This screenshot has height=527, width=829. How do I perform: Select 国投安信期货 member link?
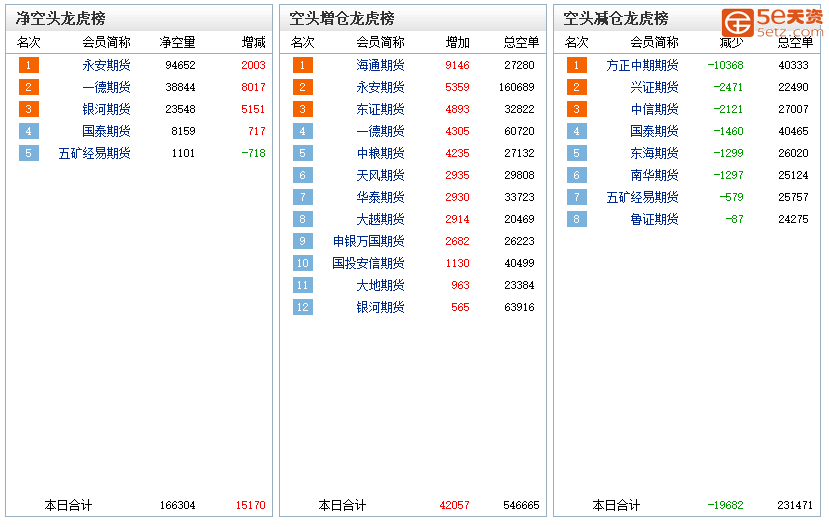click(369, 263)
